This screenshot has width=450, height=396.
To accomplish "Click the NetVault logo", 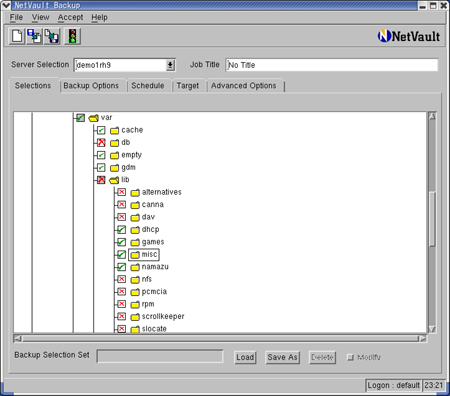I will click(409, 36).
